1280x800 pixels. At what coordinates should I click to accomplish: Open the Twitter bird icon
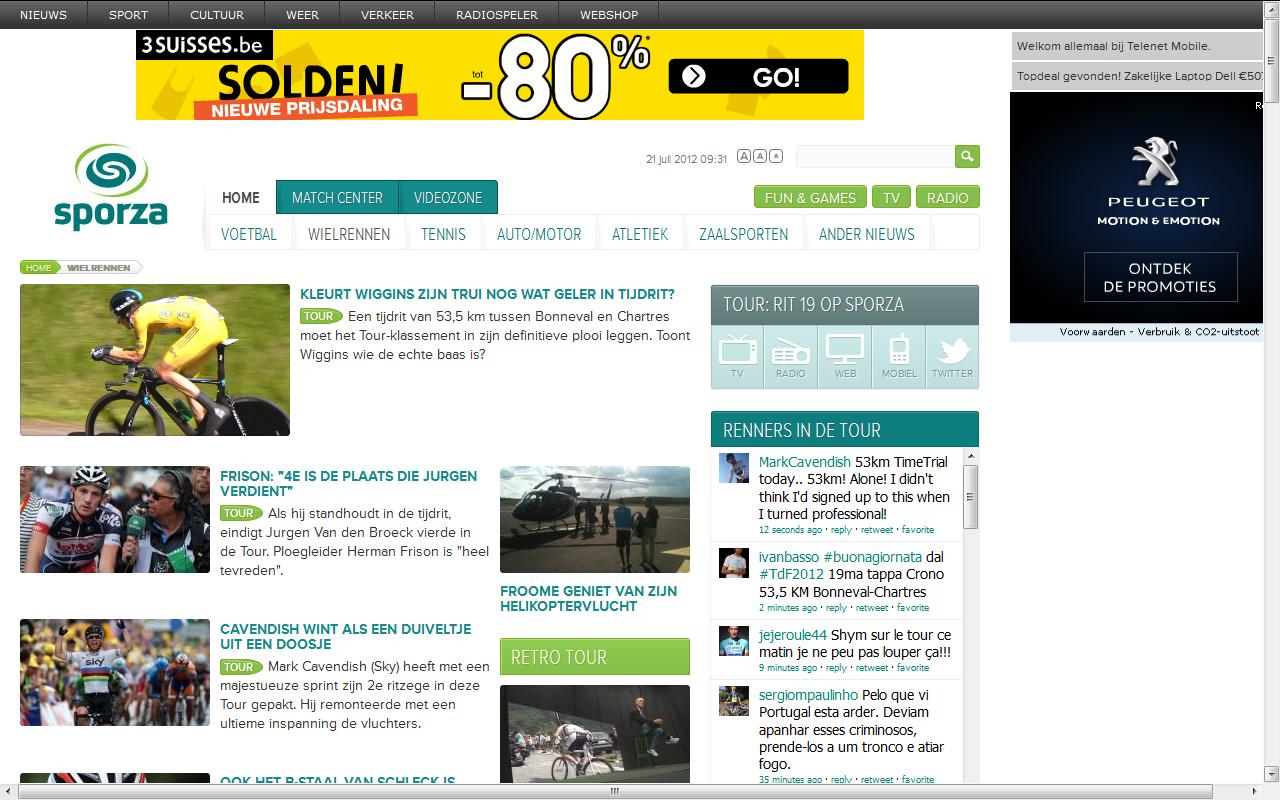tap(952, 351)
